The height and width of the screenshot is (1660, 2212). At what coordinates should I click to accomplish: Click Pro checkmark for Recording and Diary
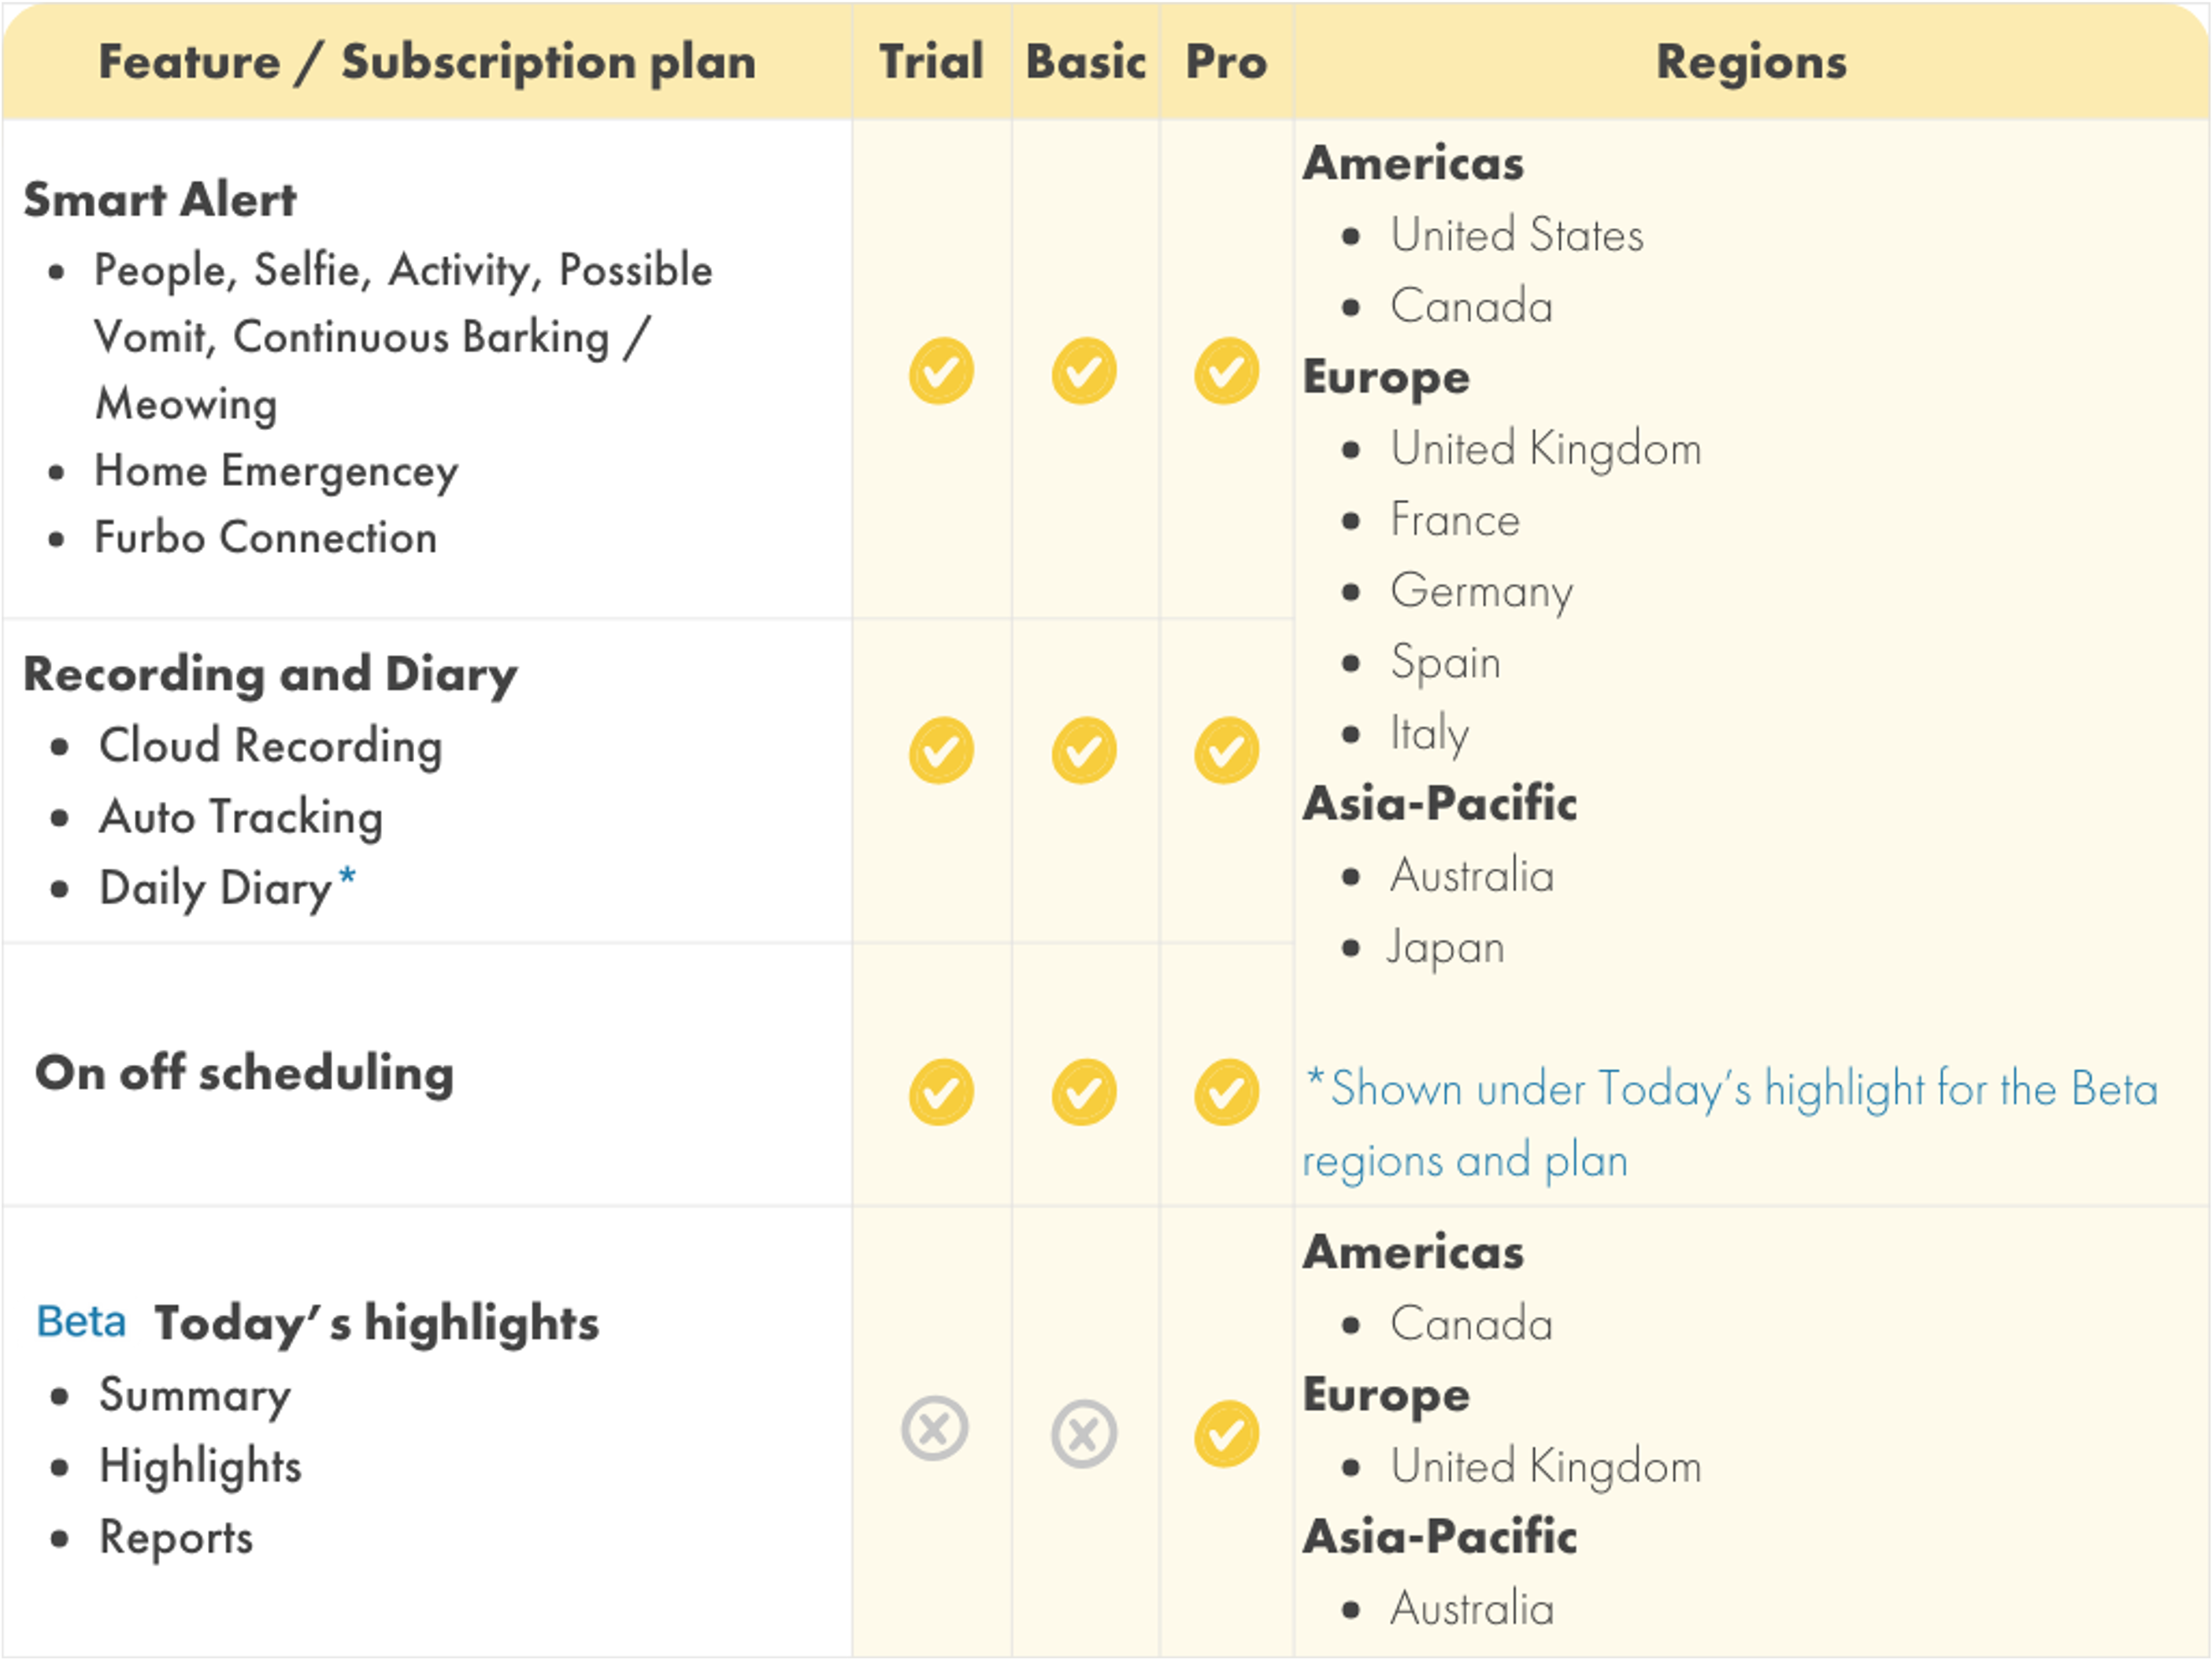tap(1227, 750)
